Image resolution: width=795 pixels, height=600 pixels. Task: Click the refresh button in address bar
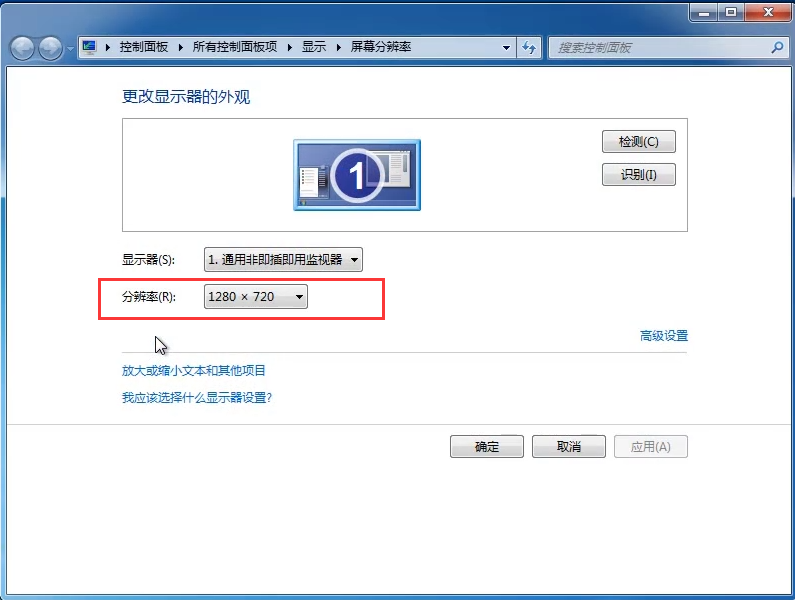click(x=529, y=48)
